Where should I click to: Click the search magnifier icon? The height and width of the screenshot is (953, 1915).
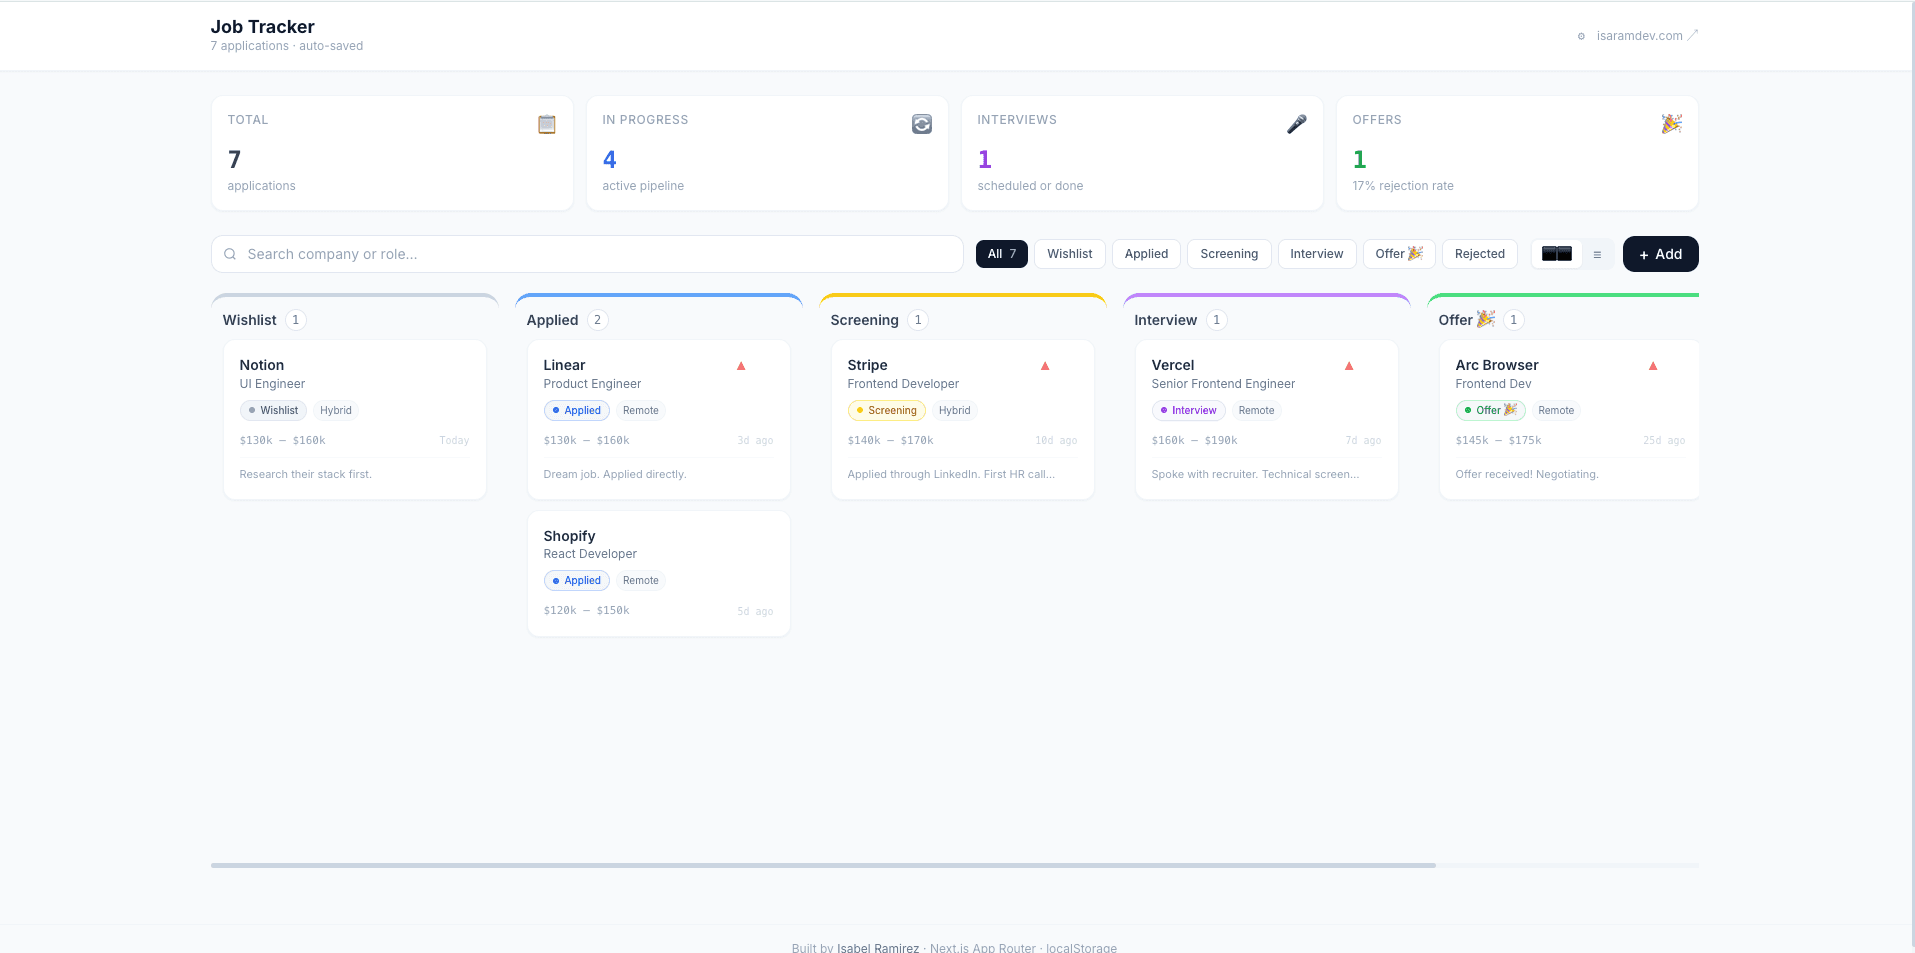point(230,254)
